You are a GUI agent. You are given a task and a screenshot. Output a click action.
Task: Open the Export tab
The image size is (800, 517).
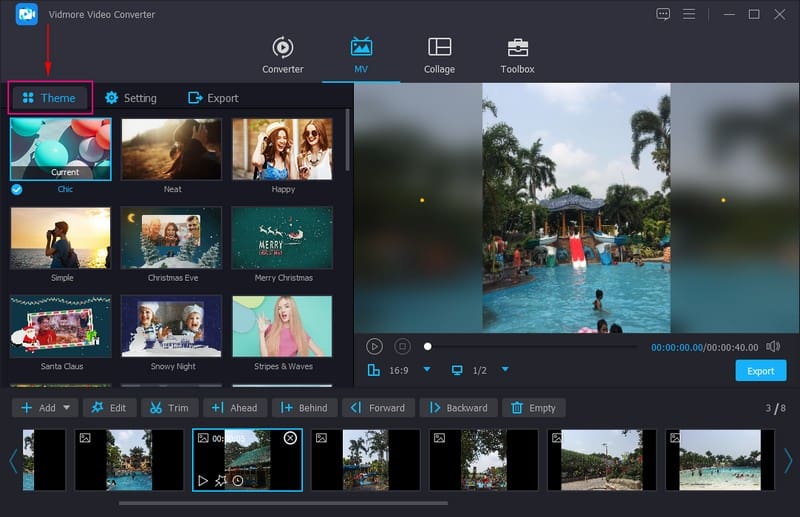coord(213,98)
